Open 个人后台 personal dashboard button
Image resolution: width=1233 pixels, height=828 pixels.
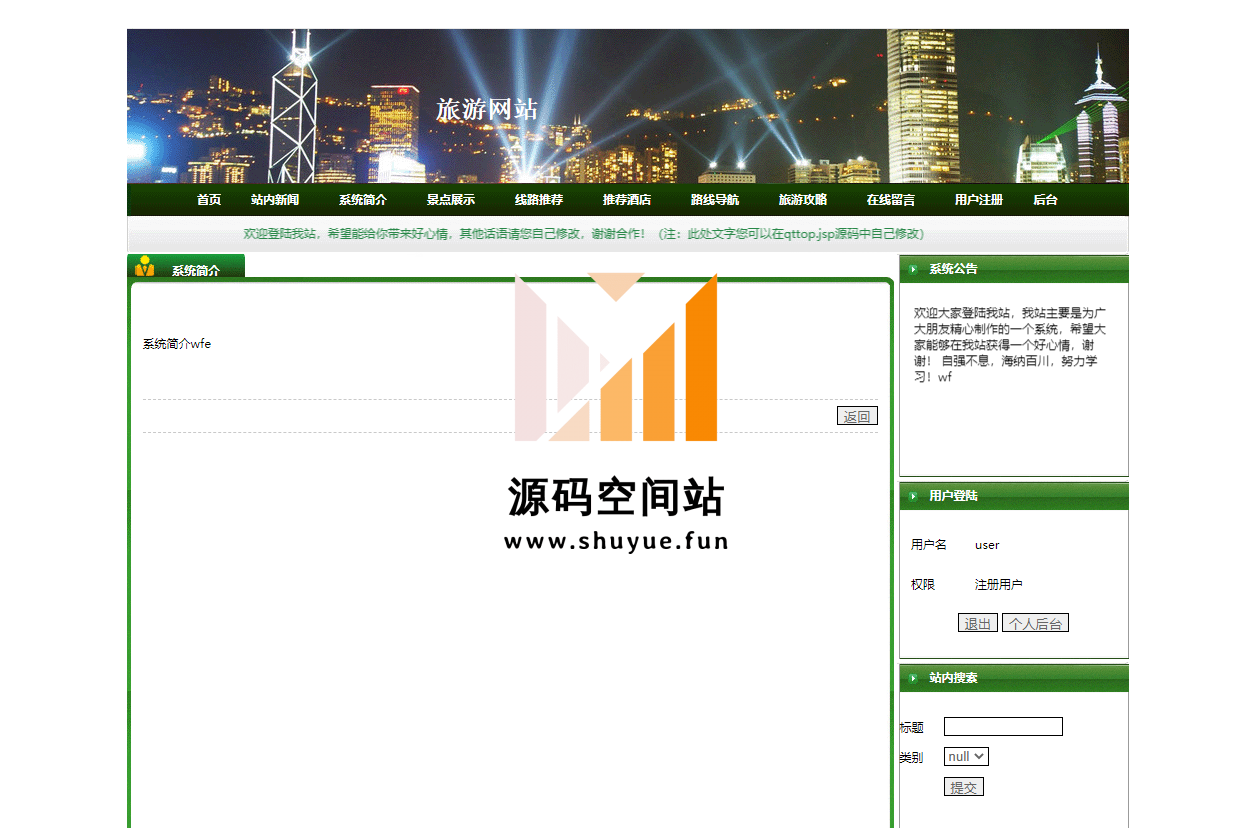(1035, 624)
